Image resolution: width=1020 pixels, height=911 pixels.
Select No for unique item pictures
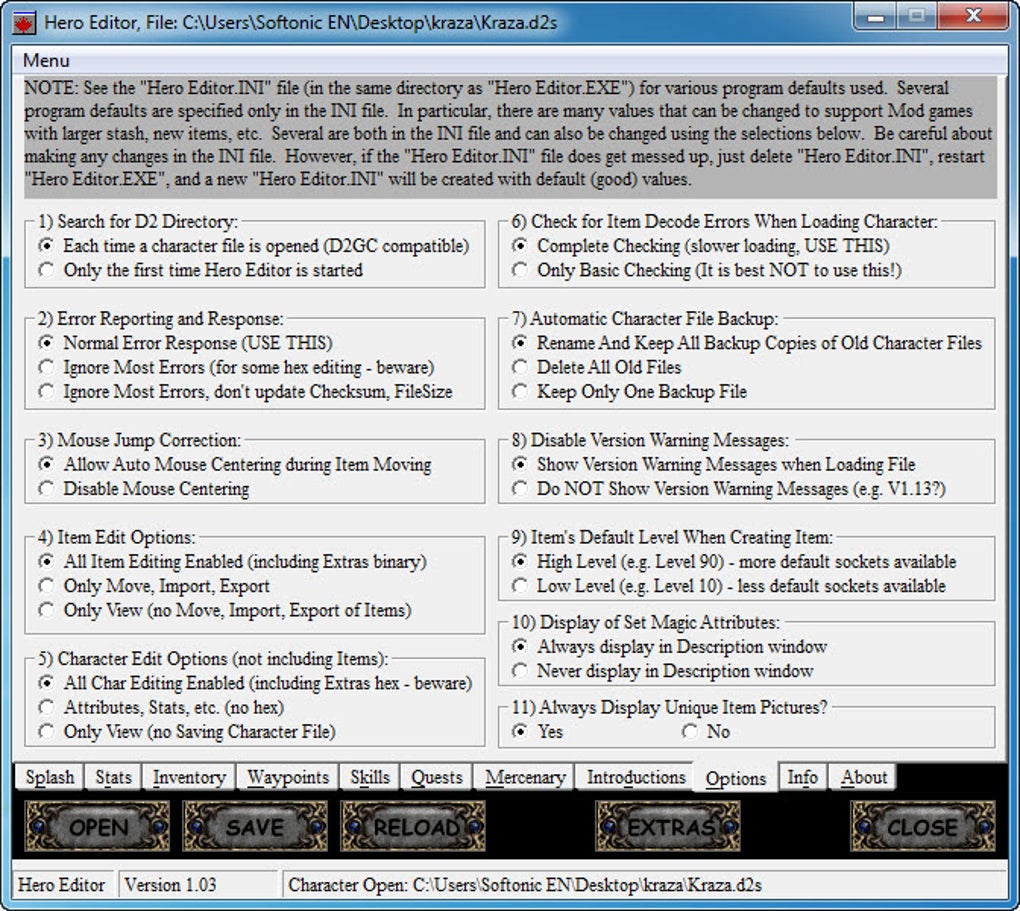[x=706, y=732]
